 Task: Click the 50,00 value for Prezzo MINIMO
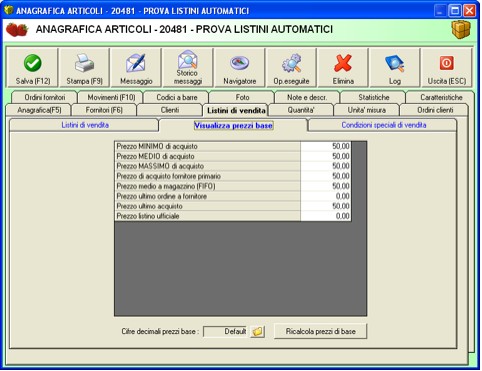pyautogui.click(x=326, y=146)
